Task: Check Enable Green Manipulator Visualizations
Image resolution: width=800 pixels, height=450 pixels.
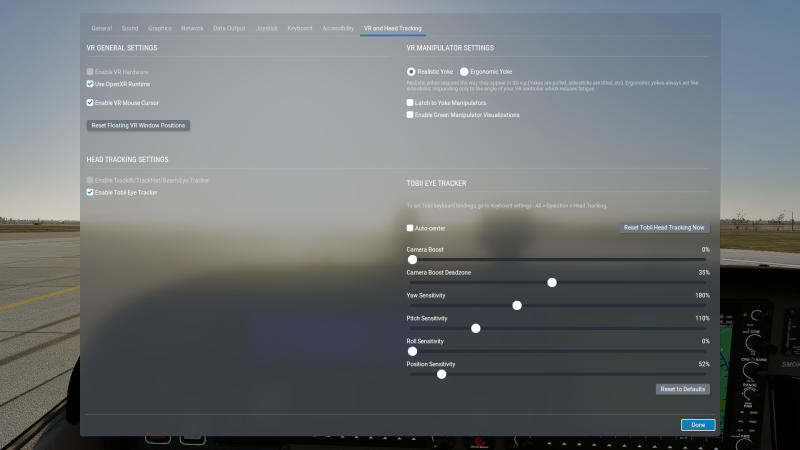Action: tap(410, 114)
